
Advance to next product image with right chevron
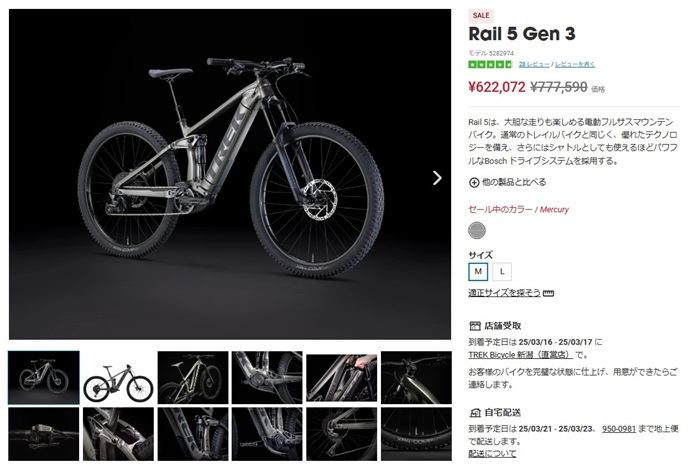point(437,178)
